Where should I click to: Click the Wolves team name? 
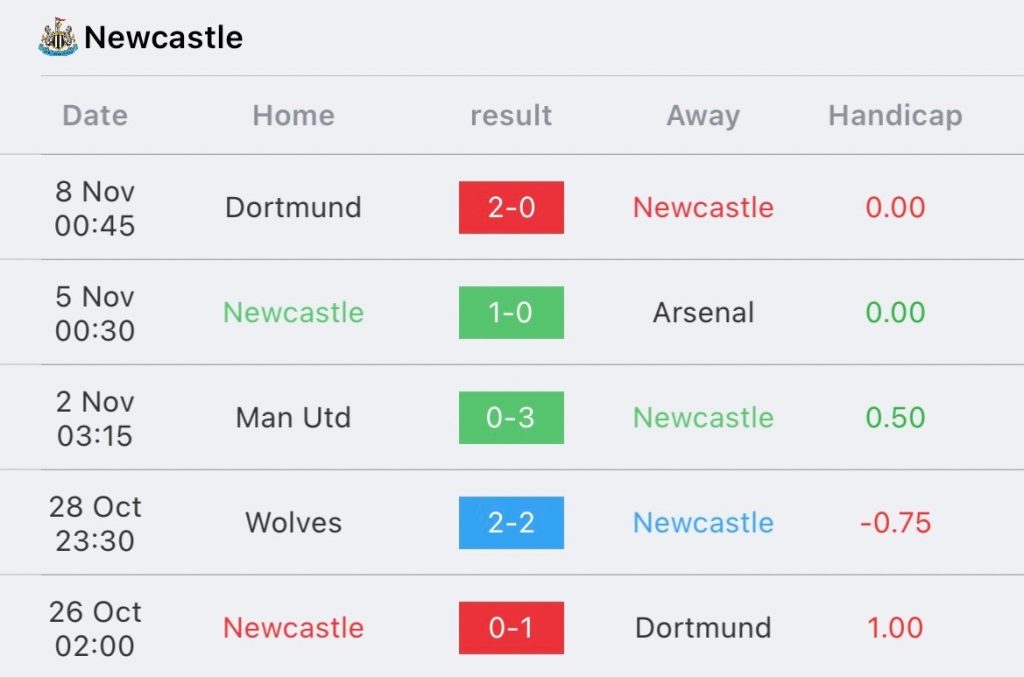(293, 523)
